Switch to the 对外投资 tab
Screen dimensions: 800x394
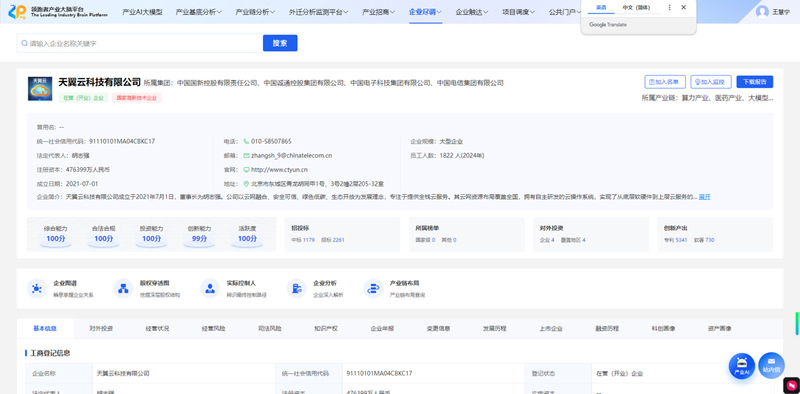coord(101,328)
